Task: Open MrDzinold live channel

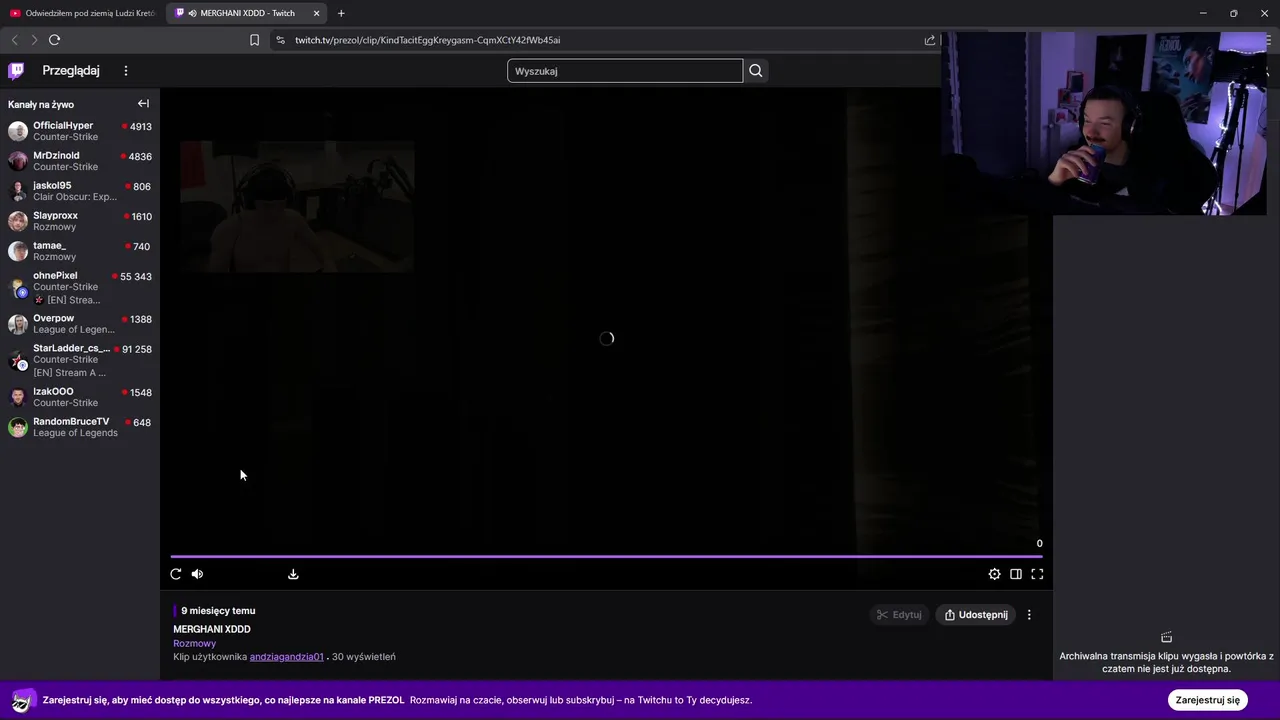Action: (x=80, y=161)
